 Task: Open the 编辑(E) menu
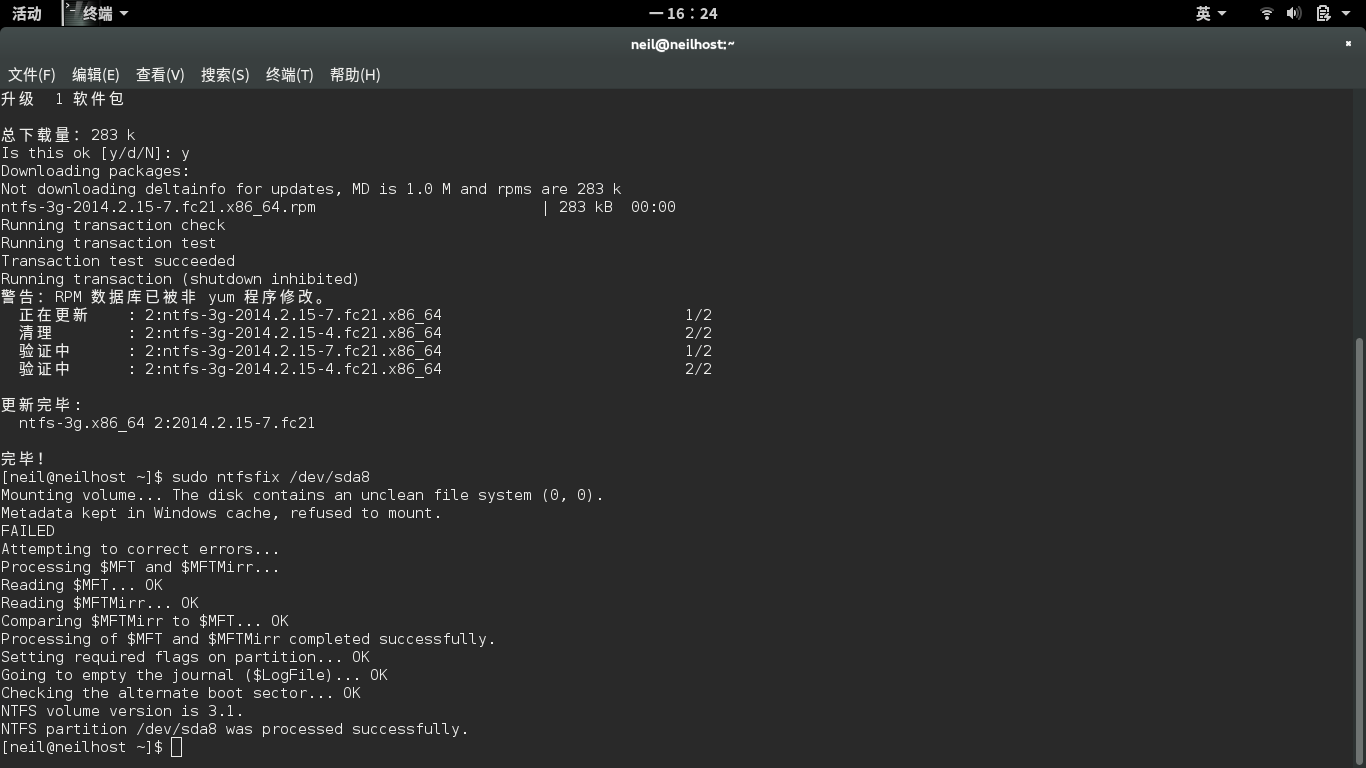pos(96,75)
